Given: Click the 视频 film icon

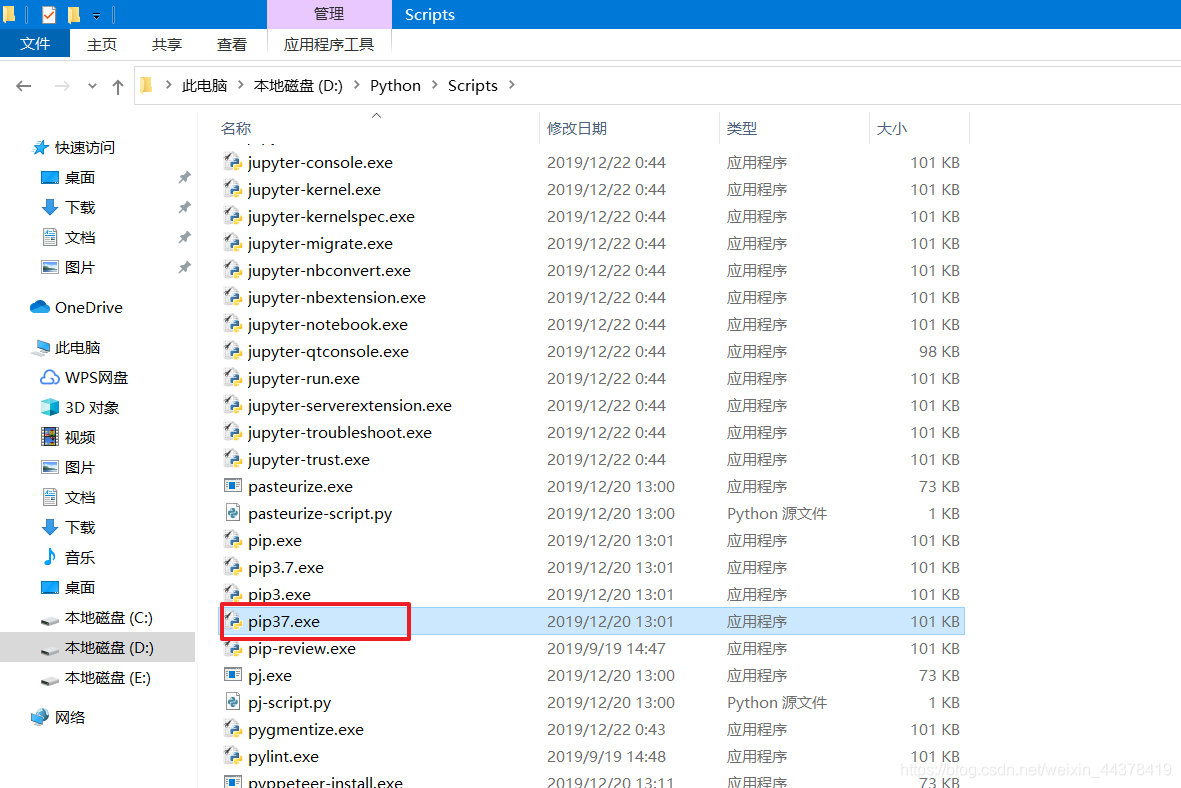Looking at the screenshot, I should pyautogui.click(x=50, y=437).
